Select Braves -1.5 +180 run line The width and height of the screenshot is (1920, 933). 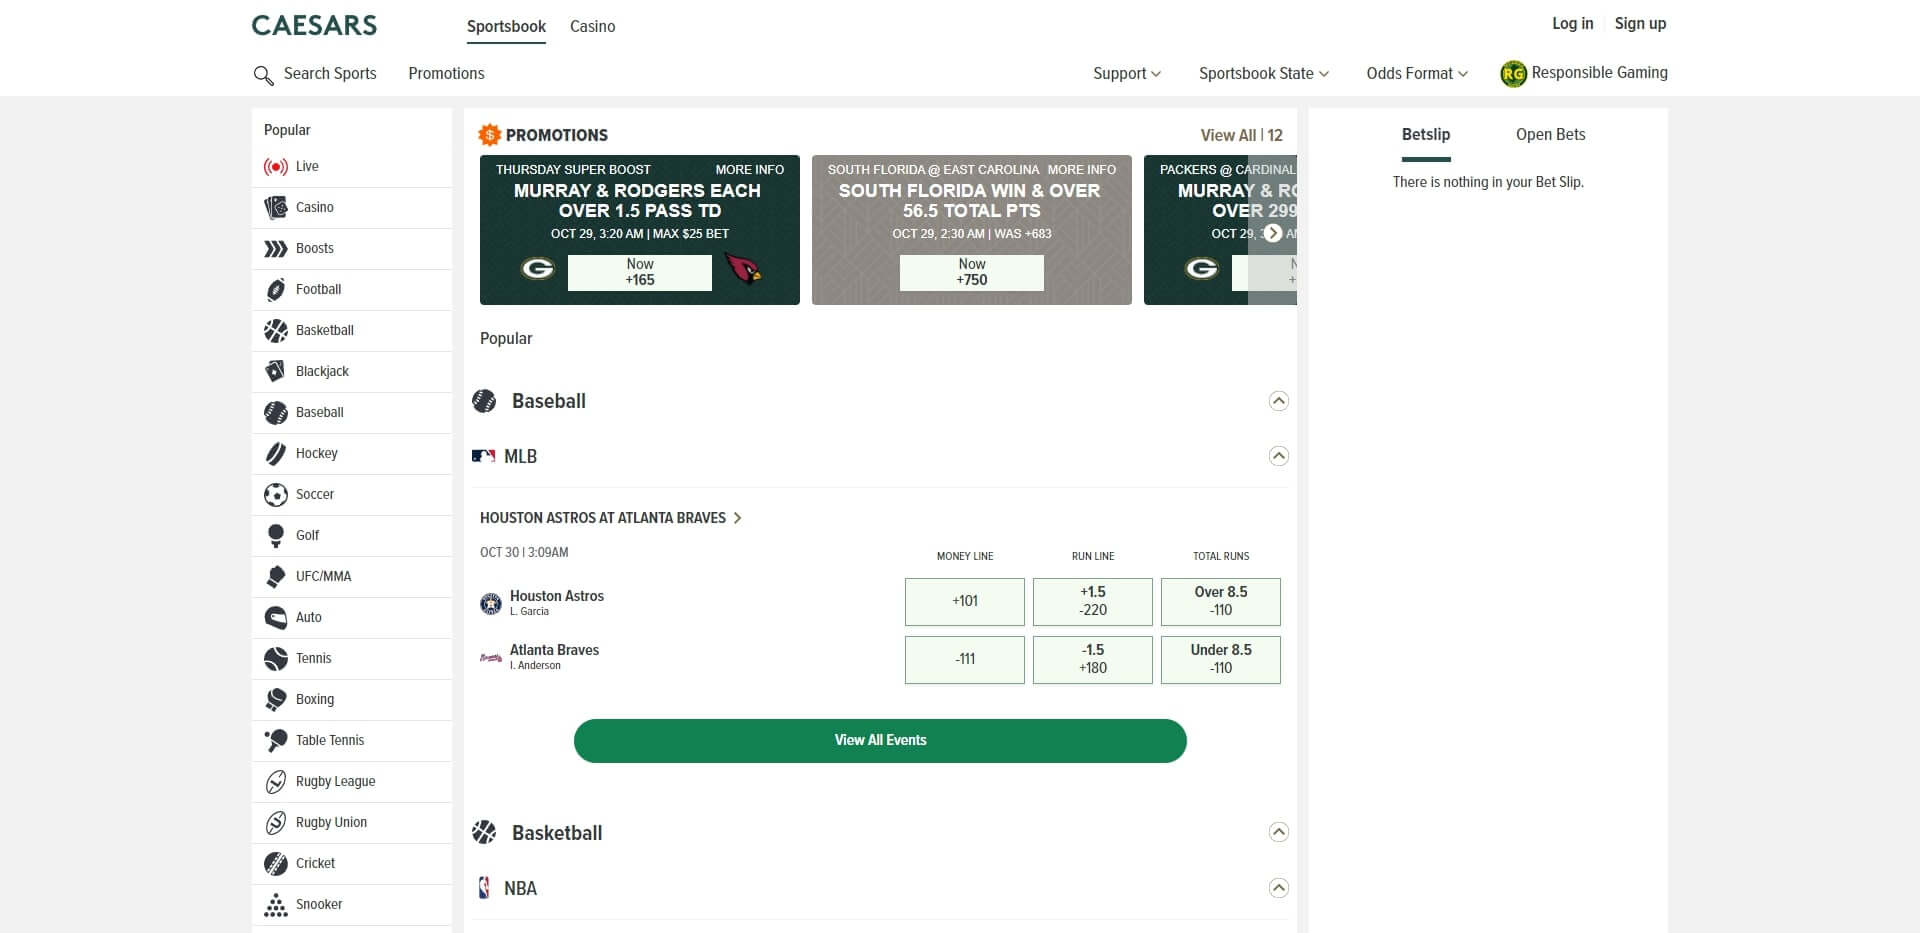1093,660
